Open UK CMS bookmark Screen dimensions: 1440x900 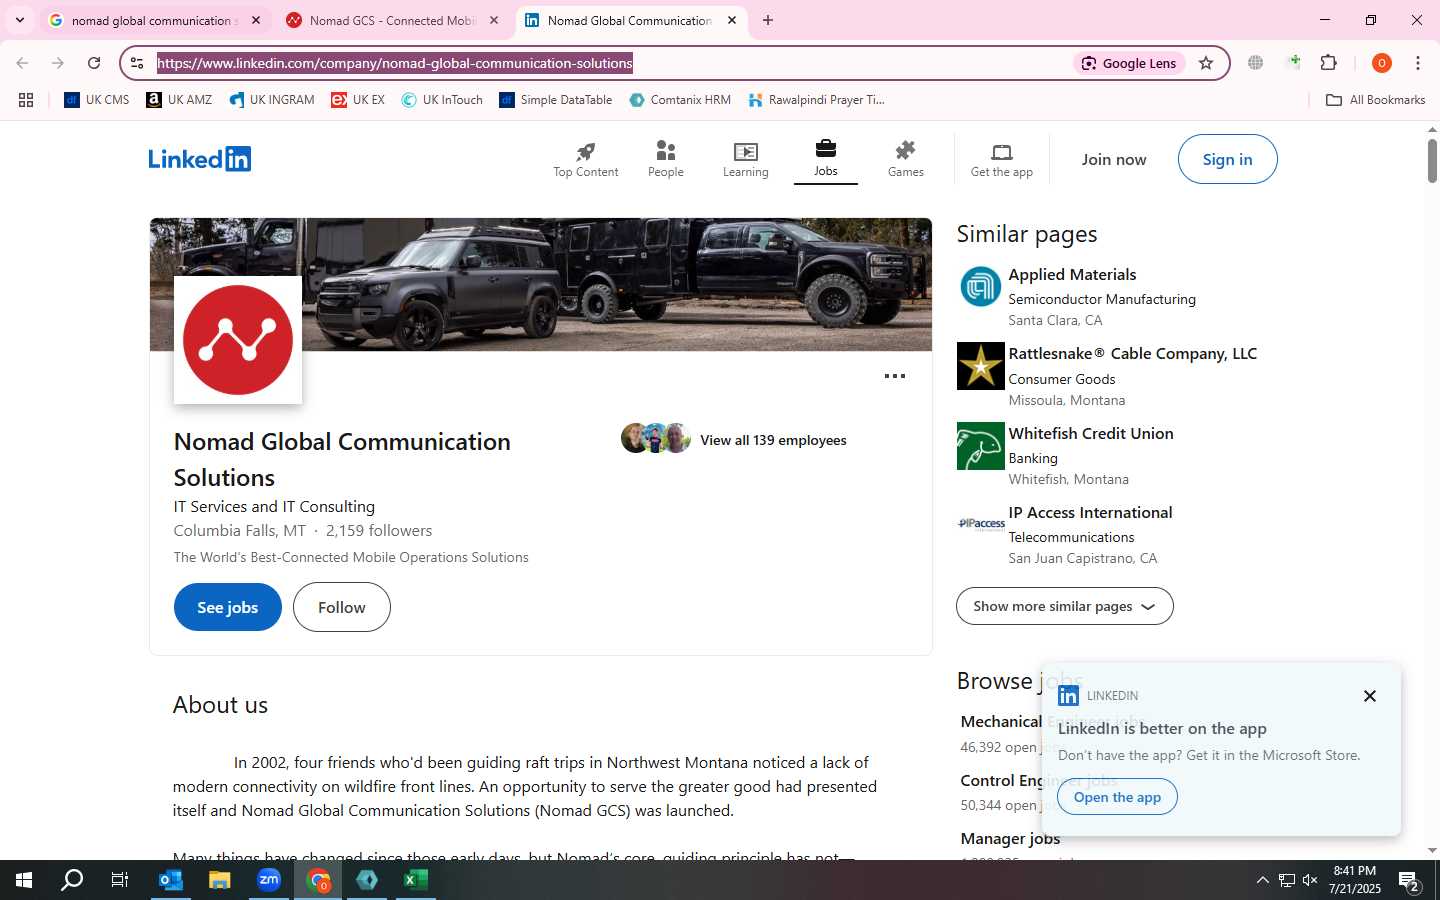pos(97,100)
